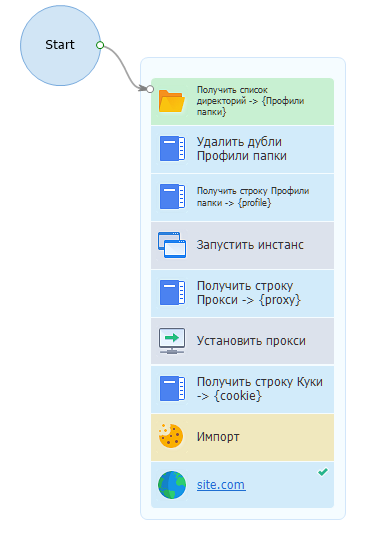Select 'Получить строку Прокси' action text

248,293
